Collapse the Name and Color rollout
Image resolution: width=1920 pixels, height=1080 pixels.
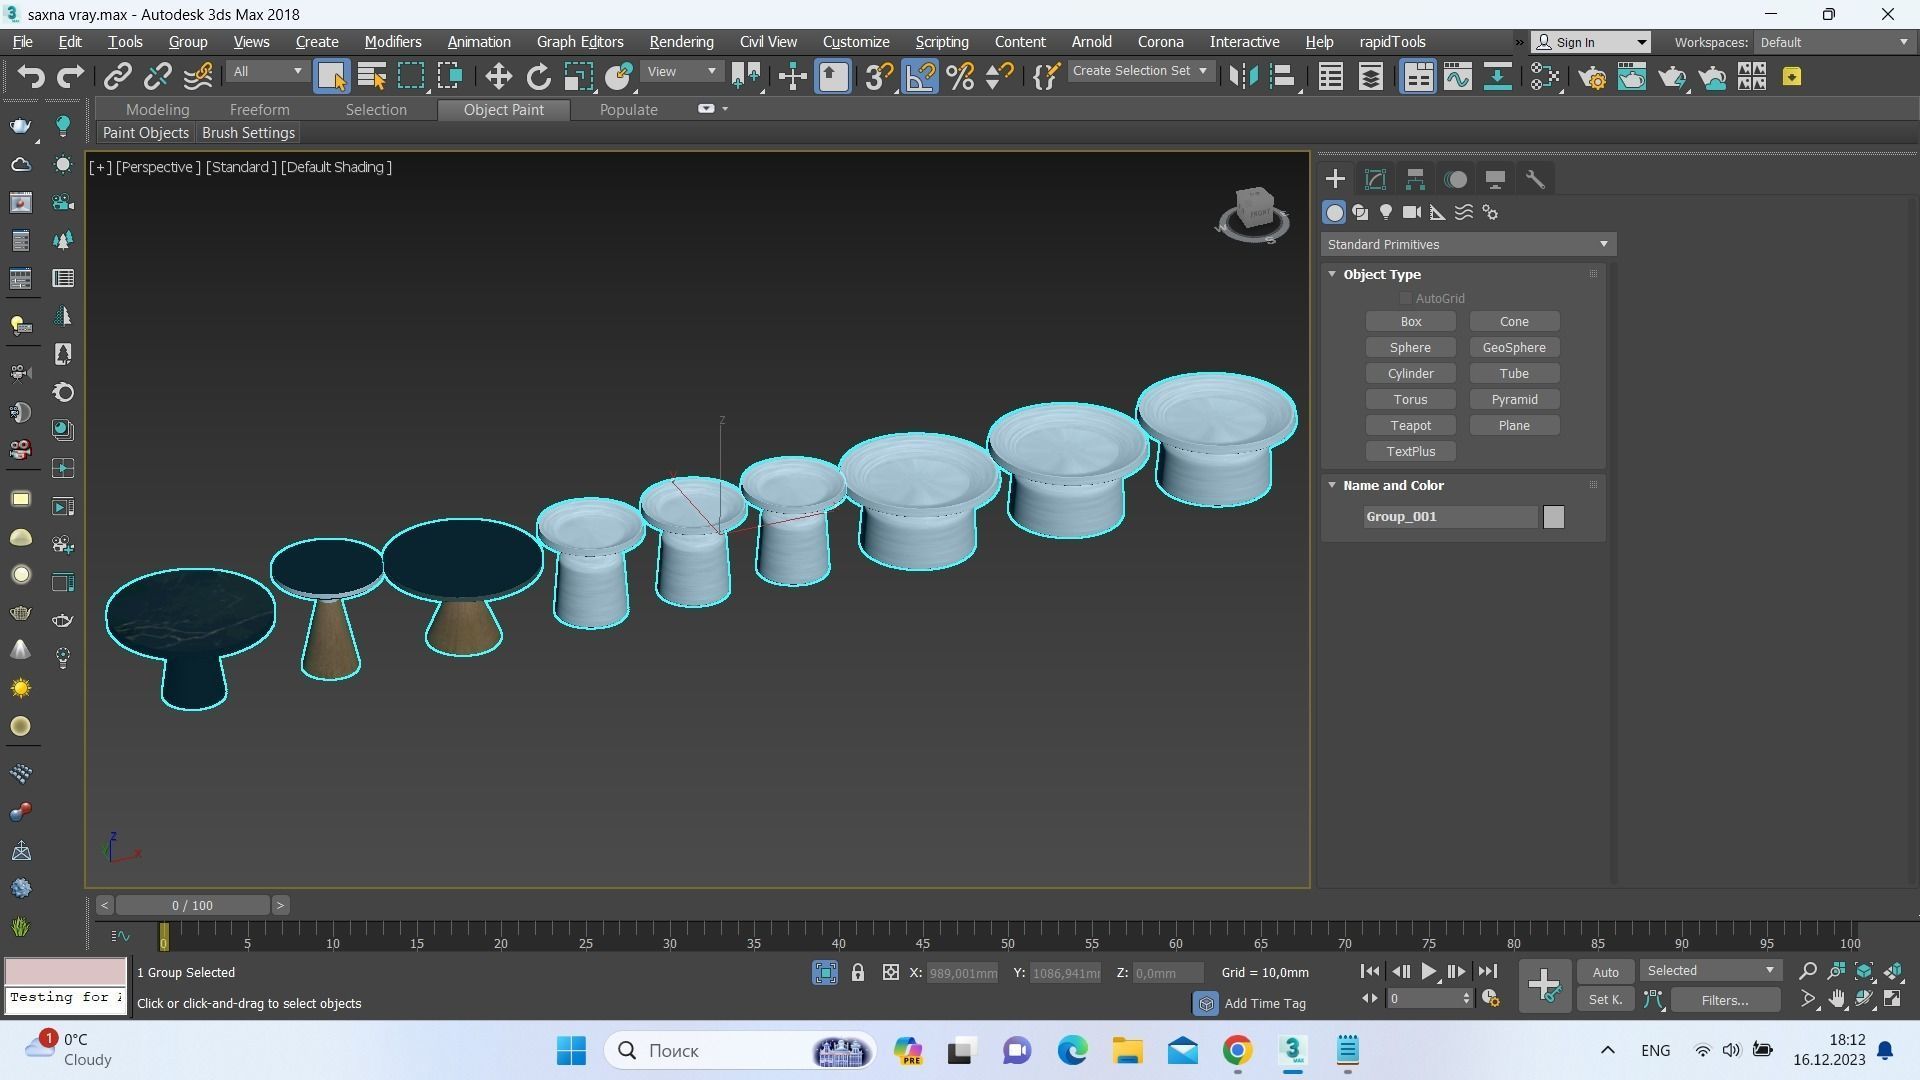pyautogui.click(x=1332, y=485)
